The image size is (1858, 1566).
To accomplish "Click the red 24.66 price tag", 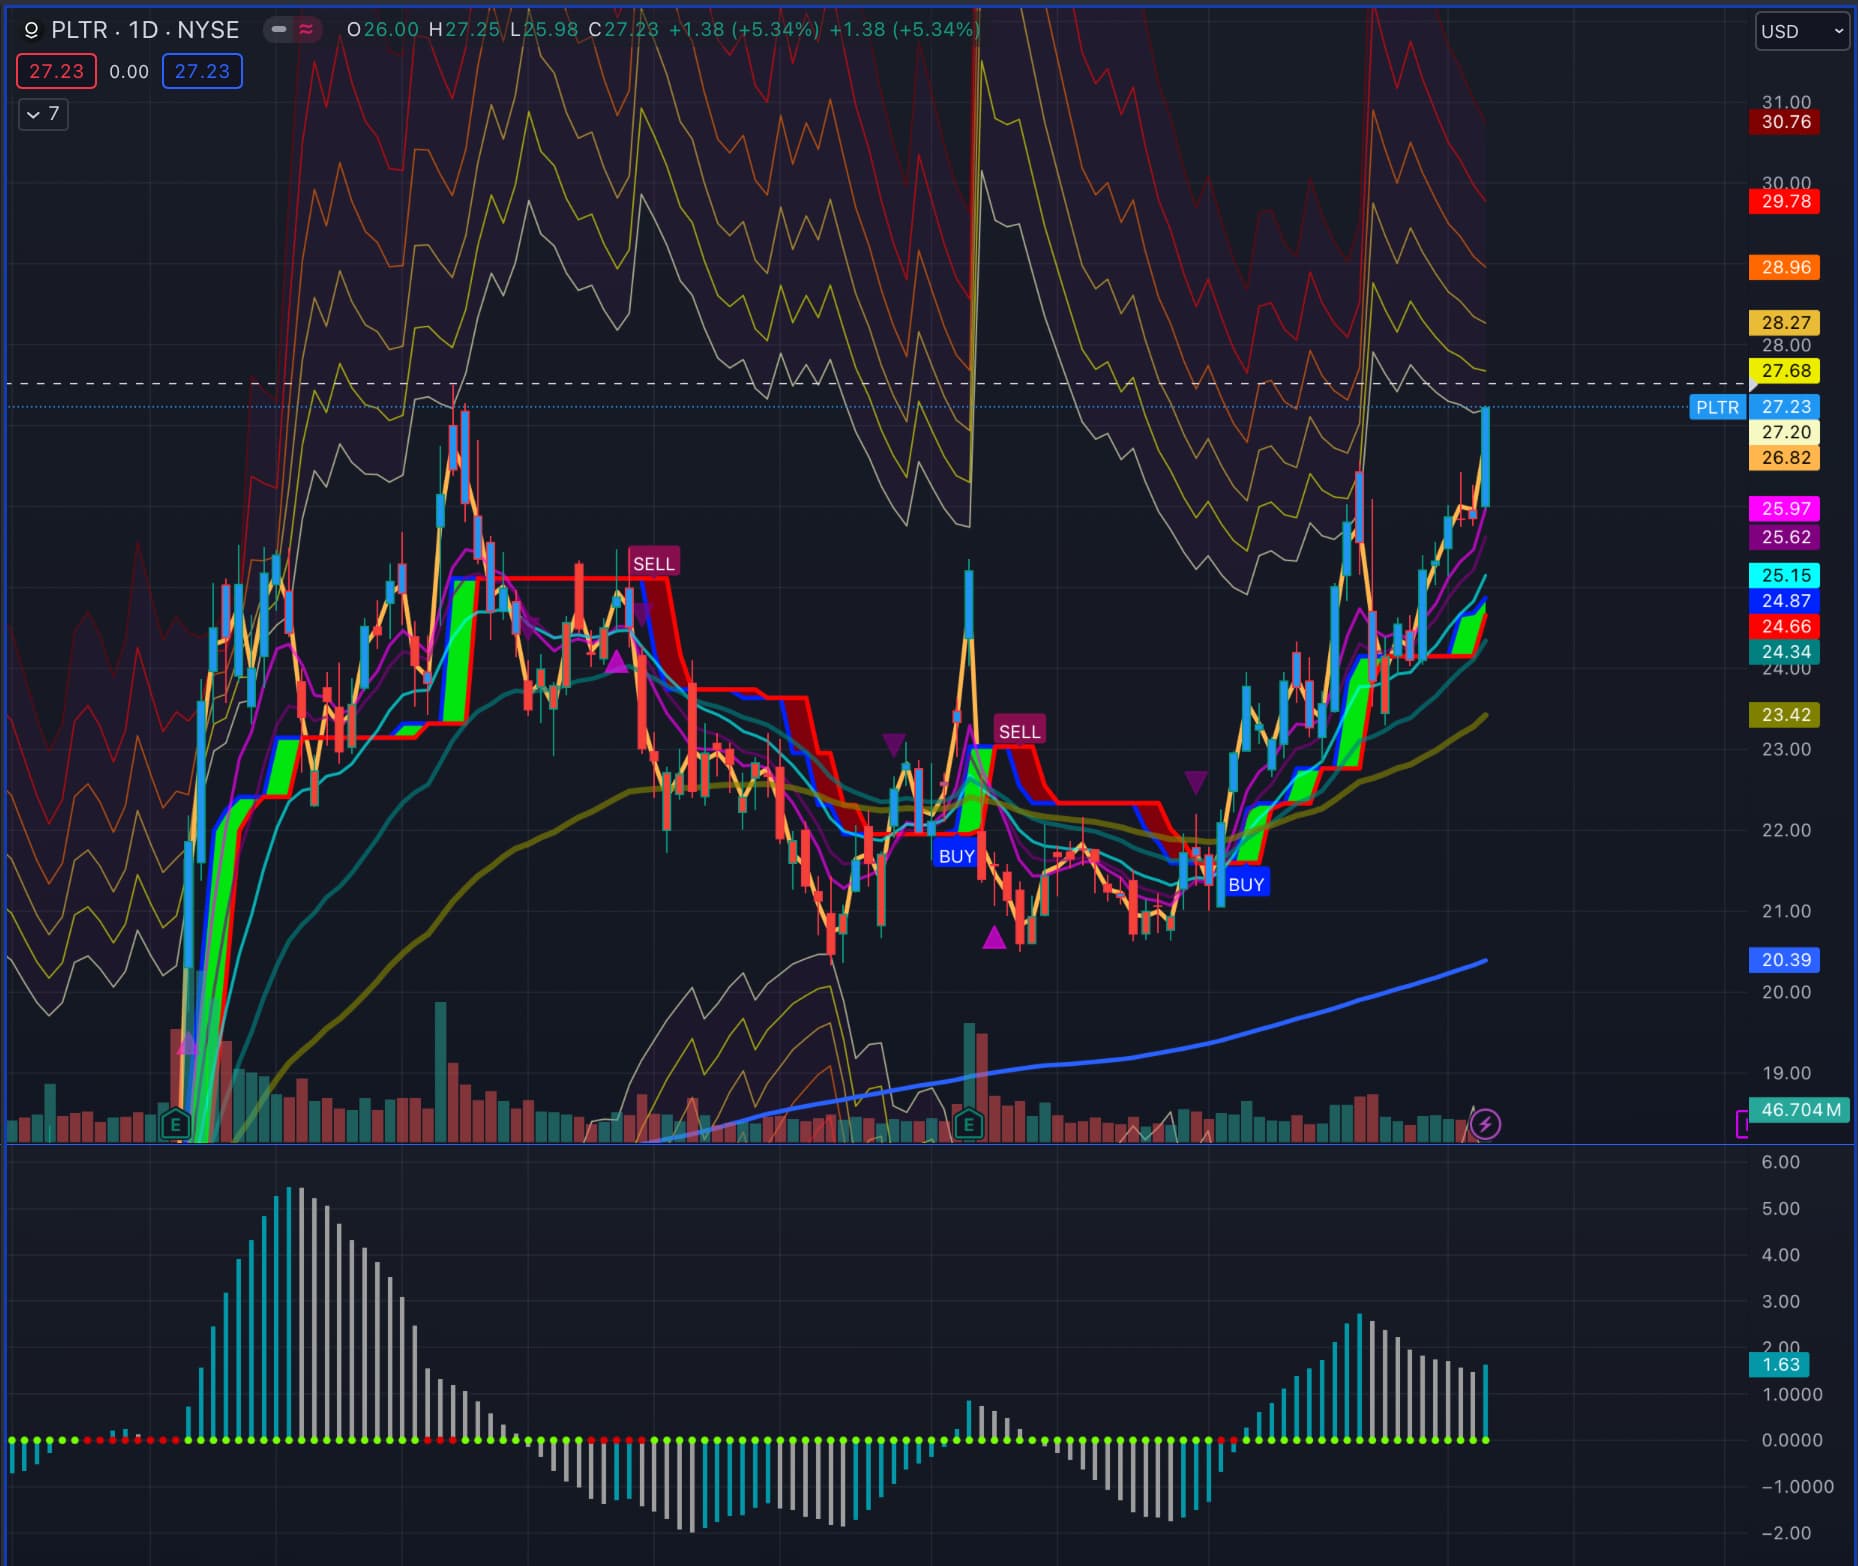I will pos(1786,626).
